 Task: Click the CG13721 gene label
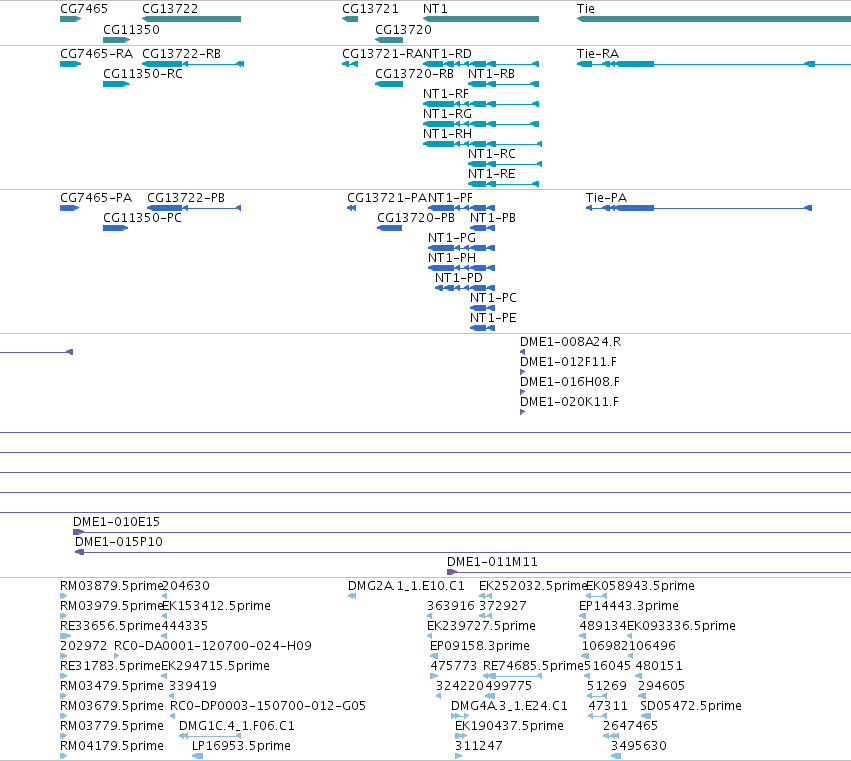[x=370, y=9]
